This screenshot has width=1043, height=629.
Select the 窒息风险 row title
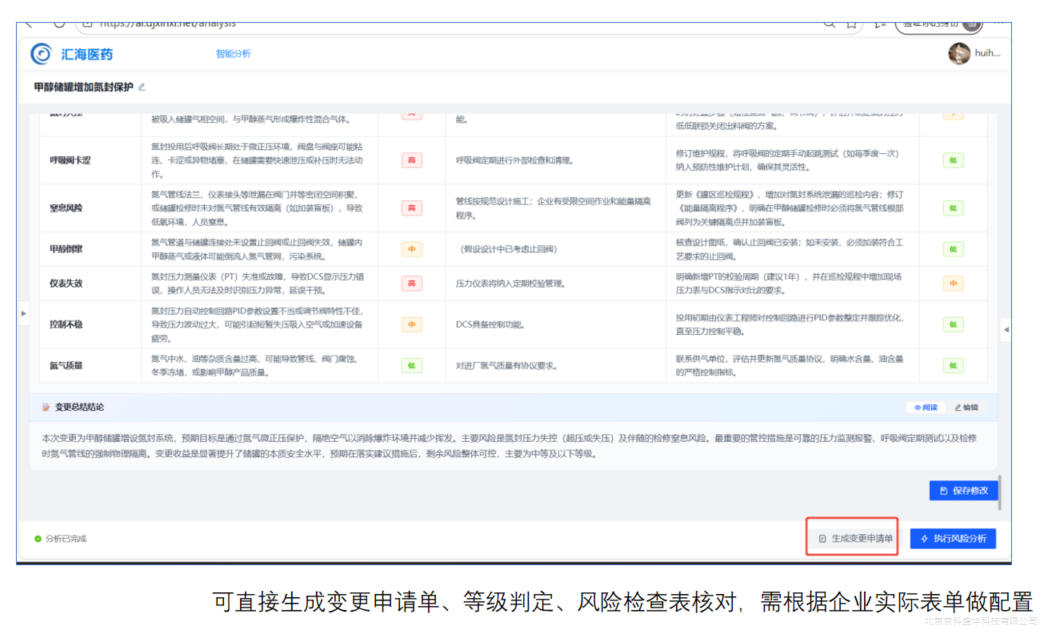click(66, 208)
